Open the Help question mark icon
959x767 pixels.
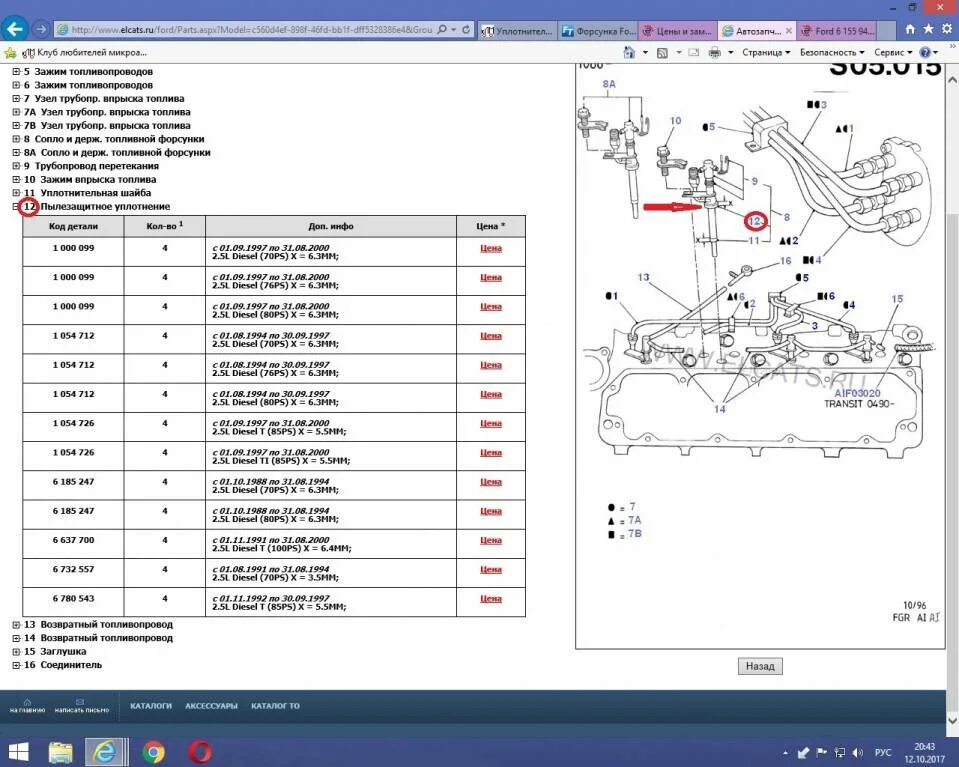click(x=925, y=53)
